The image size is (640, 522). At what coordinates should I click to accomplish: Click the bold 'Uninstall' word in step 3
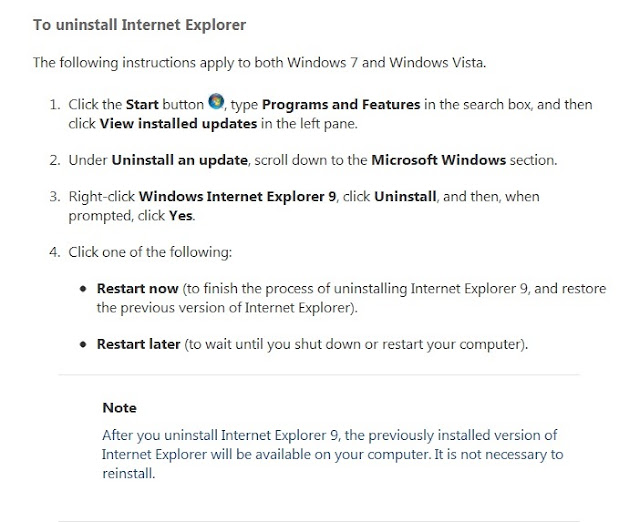405,196
